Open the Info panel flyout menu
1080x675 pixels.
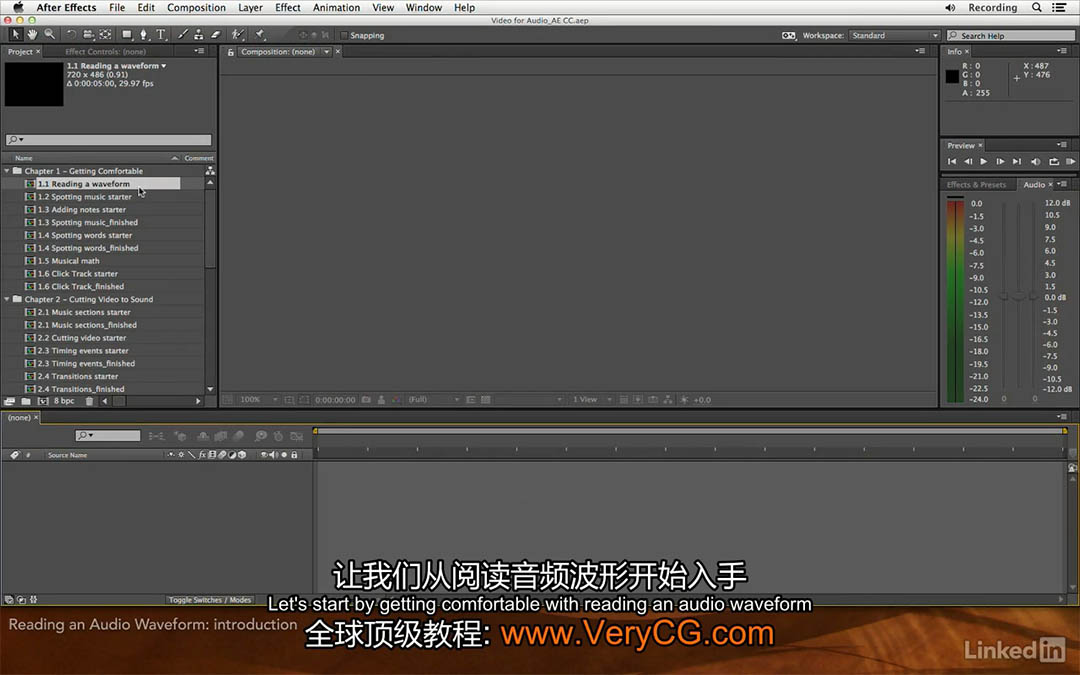(1061, 51)
